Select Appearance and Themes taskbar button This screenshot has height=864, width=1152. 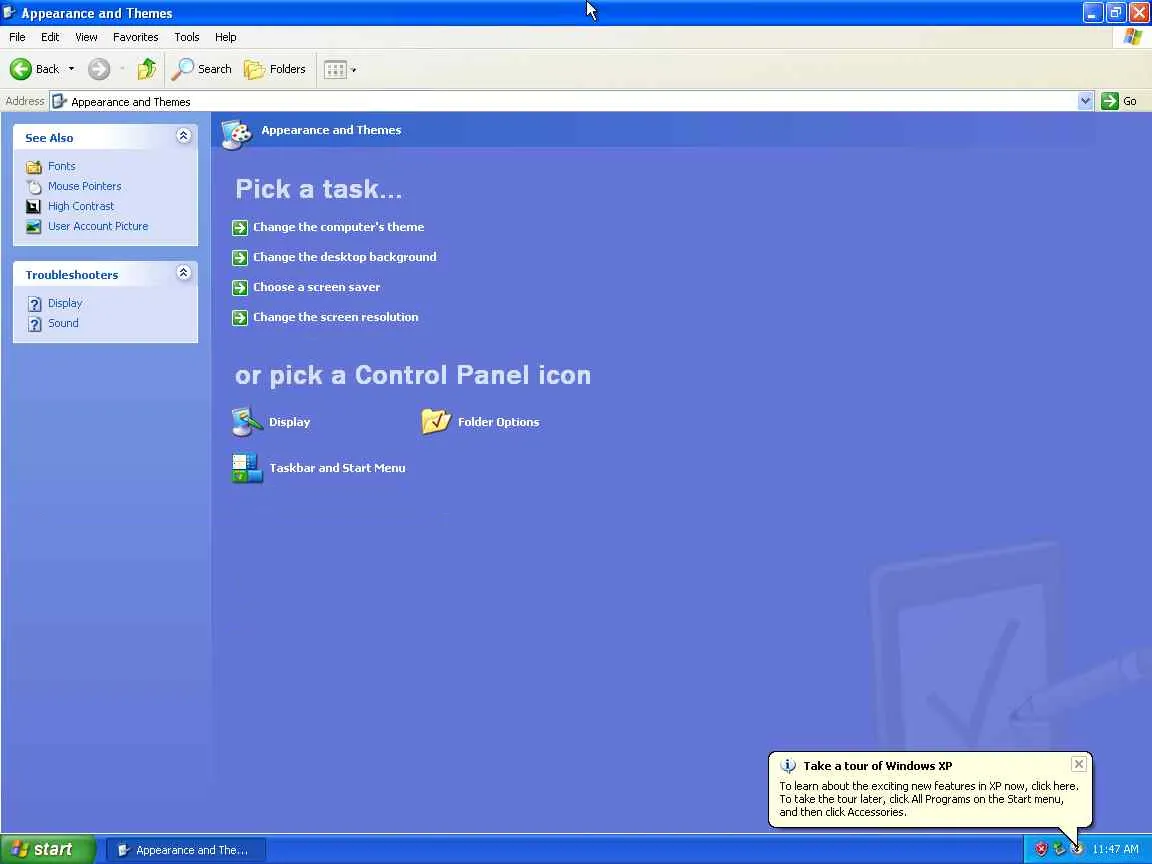pyautogui.click(x=186, y=850)
